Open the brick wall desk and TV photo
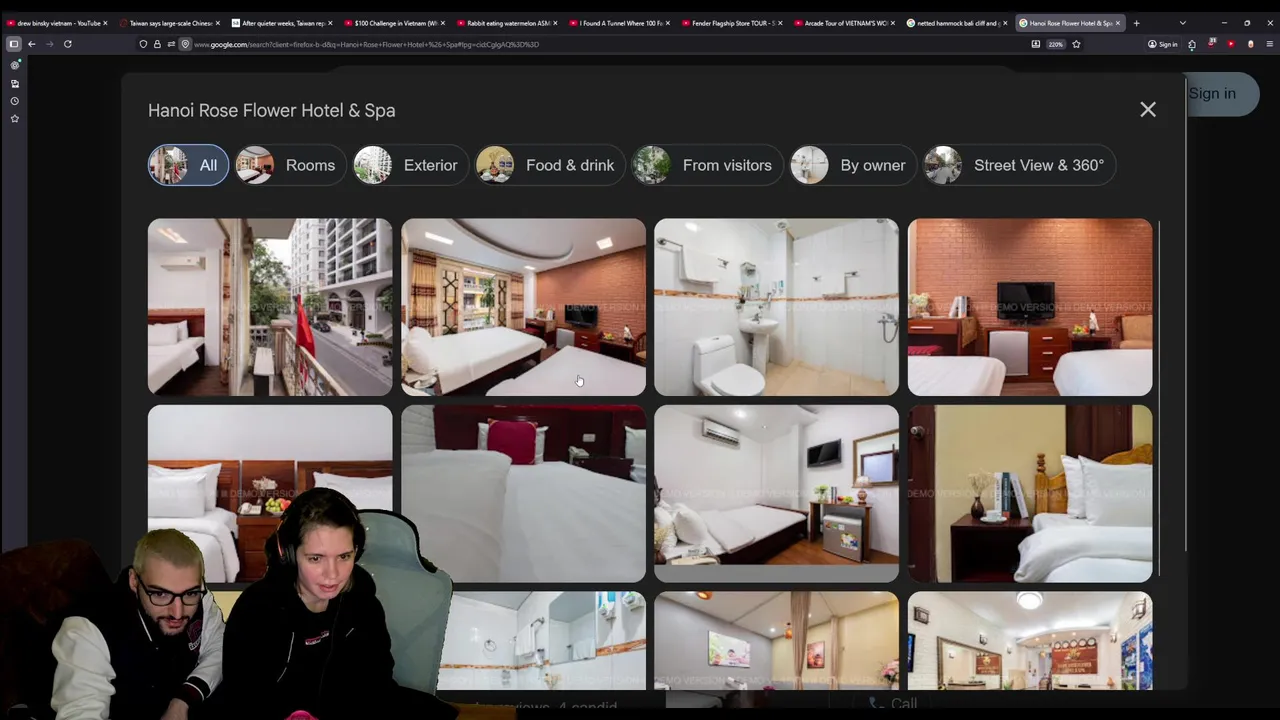The height and width of the screenshot is (720, 1280). pyautogui.click(x=1030, y=307)
